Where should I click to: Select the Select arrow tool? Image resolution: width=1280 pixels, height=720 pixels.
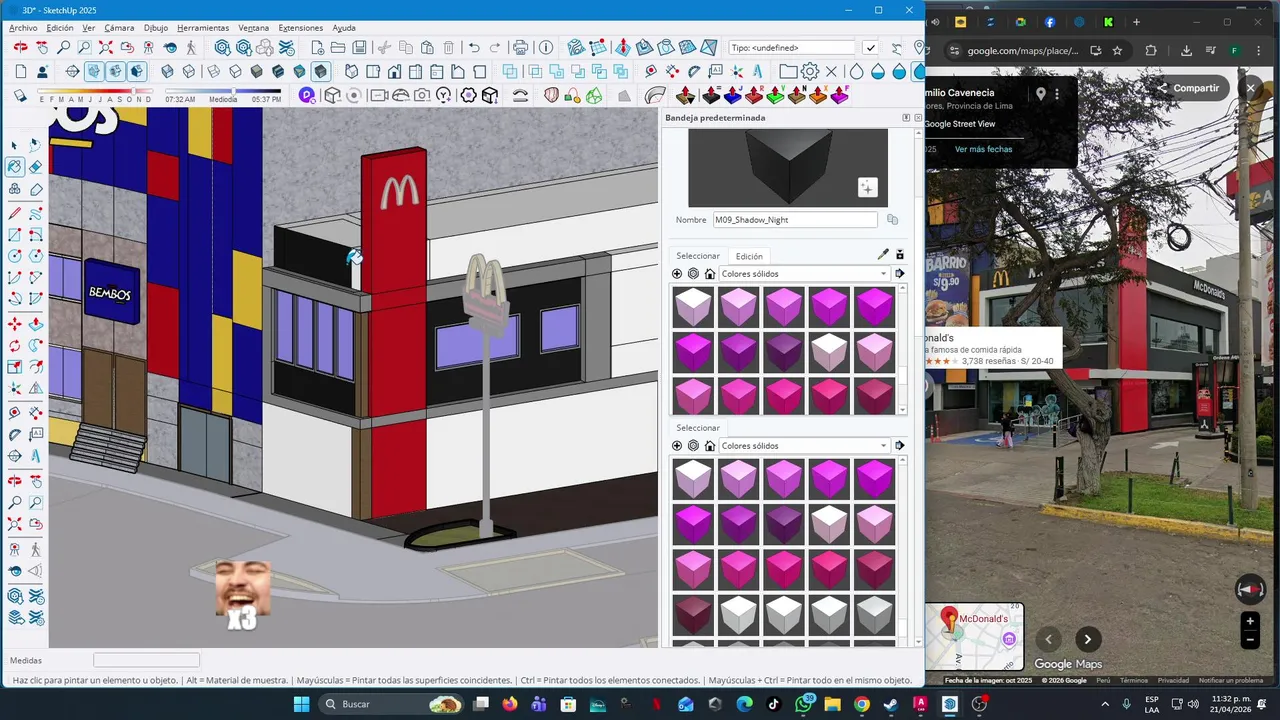coord(15,145)
